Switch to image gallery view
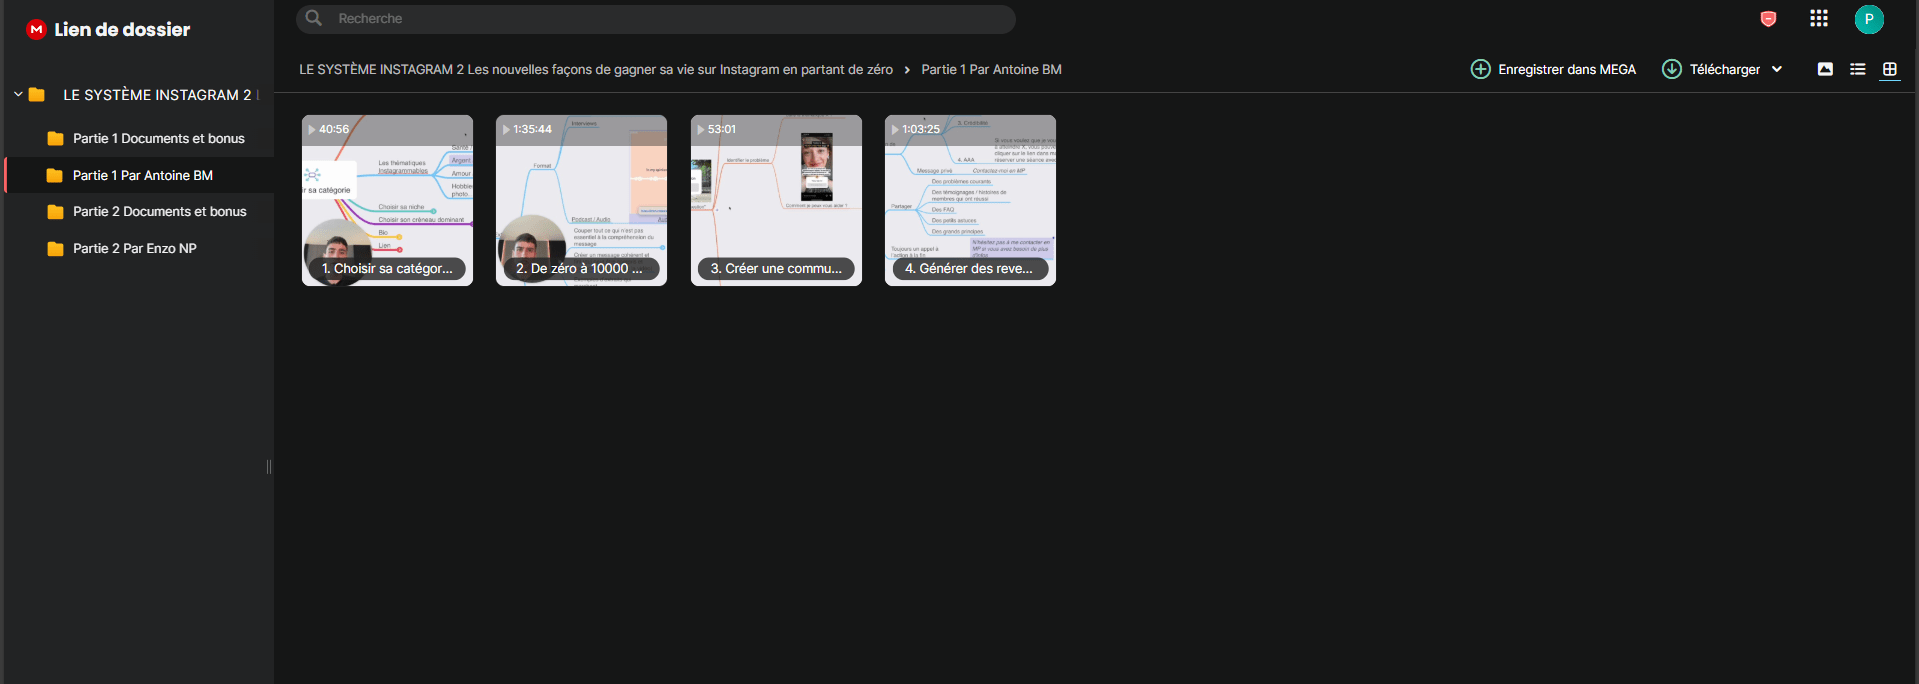Image resolution: width=1919 pixels, height=684 pixels. [x=1825, y=69]
